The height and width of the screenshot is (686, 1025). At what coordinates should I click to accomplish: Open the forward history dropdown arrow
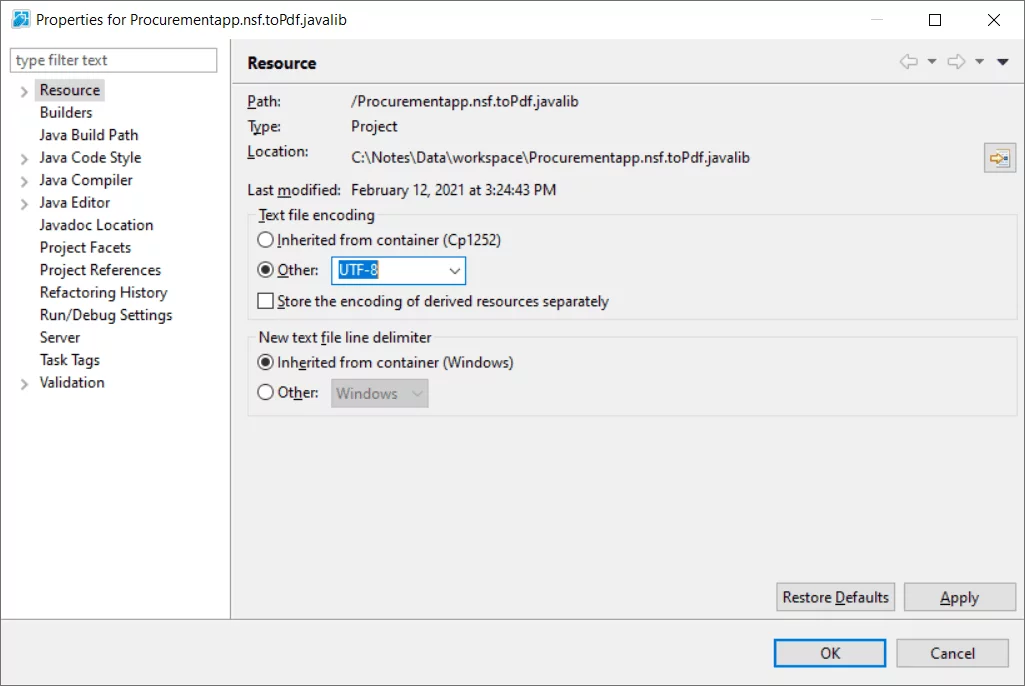[x=980, y=62]
